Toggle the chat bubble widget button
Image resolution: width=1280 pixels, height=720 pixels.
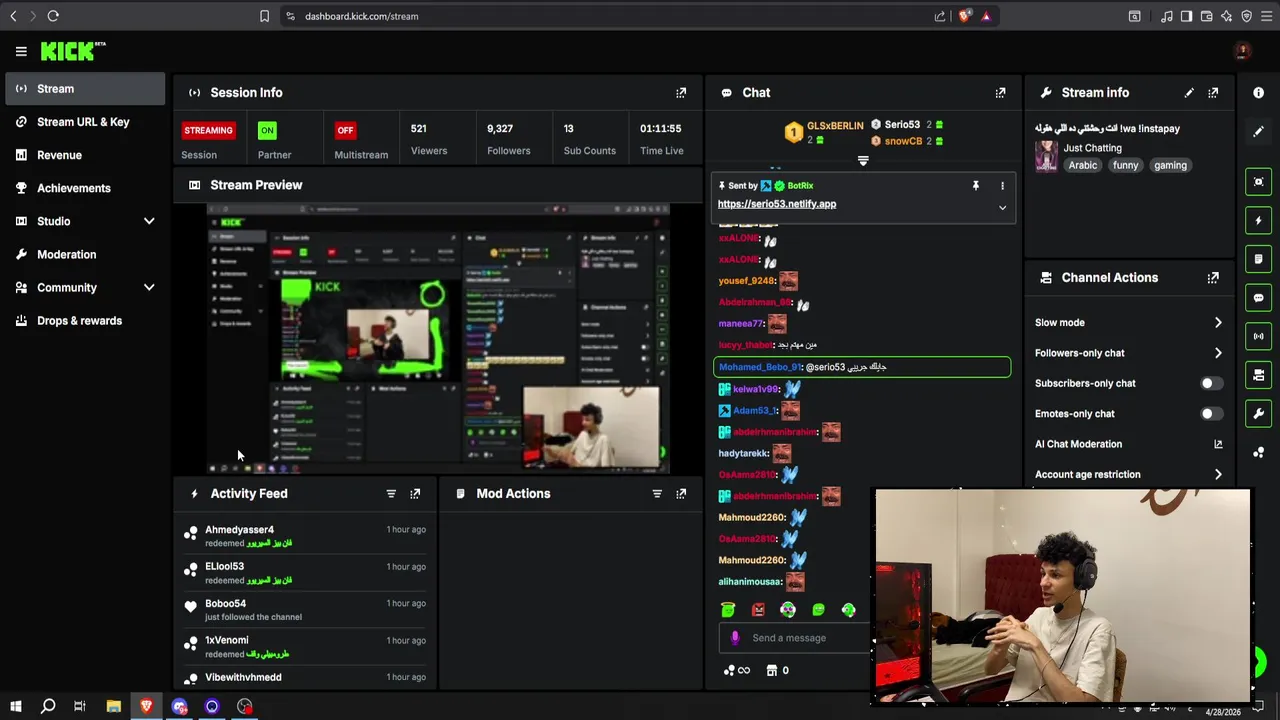pyautogui.click(x=1258, y=298)
